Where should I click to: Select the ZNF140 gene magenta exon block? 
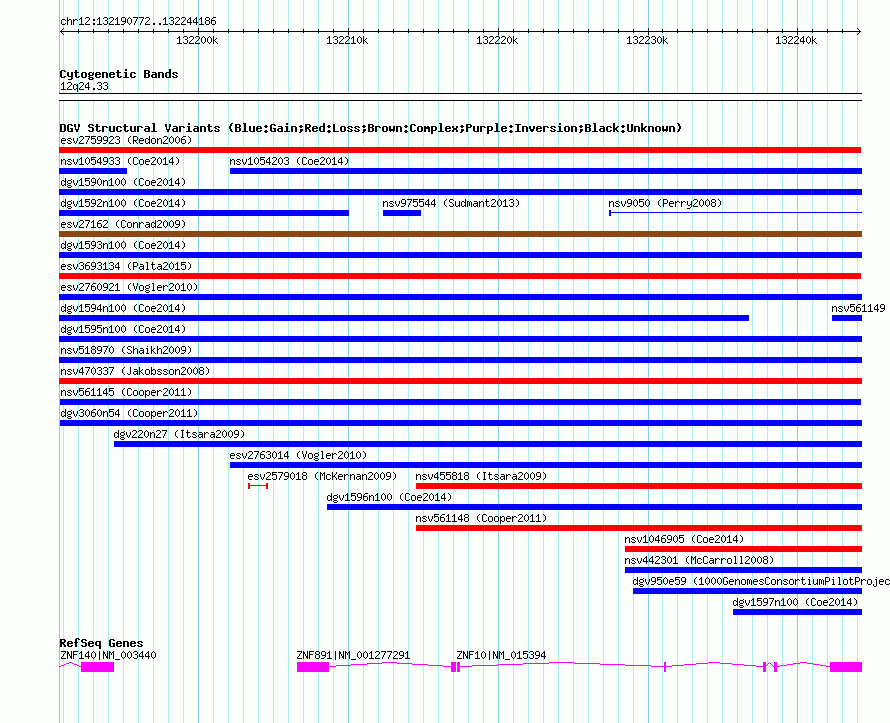pyautogui.click(x=97, y=667)
